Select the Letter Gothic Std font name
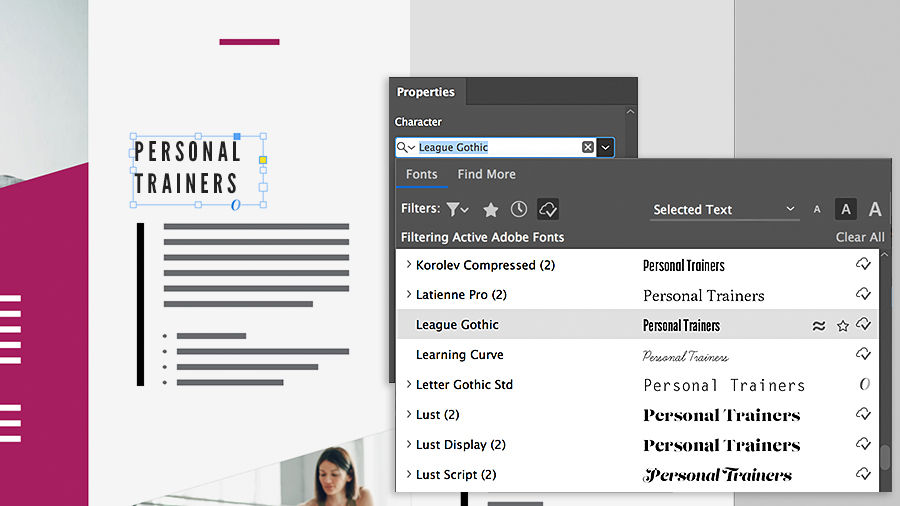The width and height of the screenshot is (900, 506). (x=464, y=384)
